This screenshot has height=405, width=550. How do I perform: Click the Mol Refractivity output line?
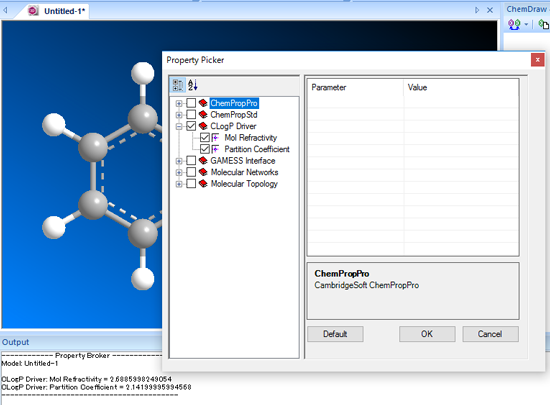(86, 379)
